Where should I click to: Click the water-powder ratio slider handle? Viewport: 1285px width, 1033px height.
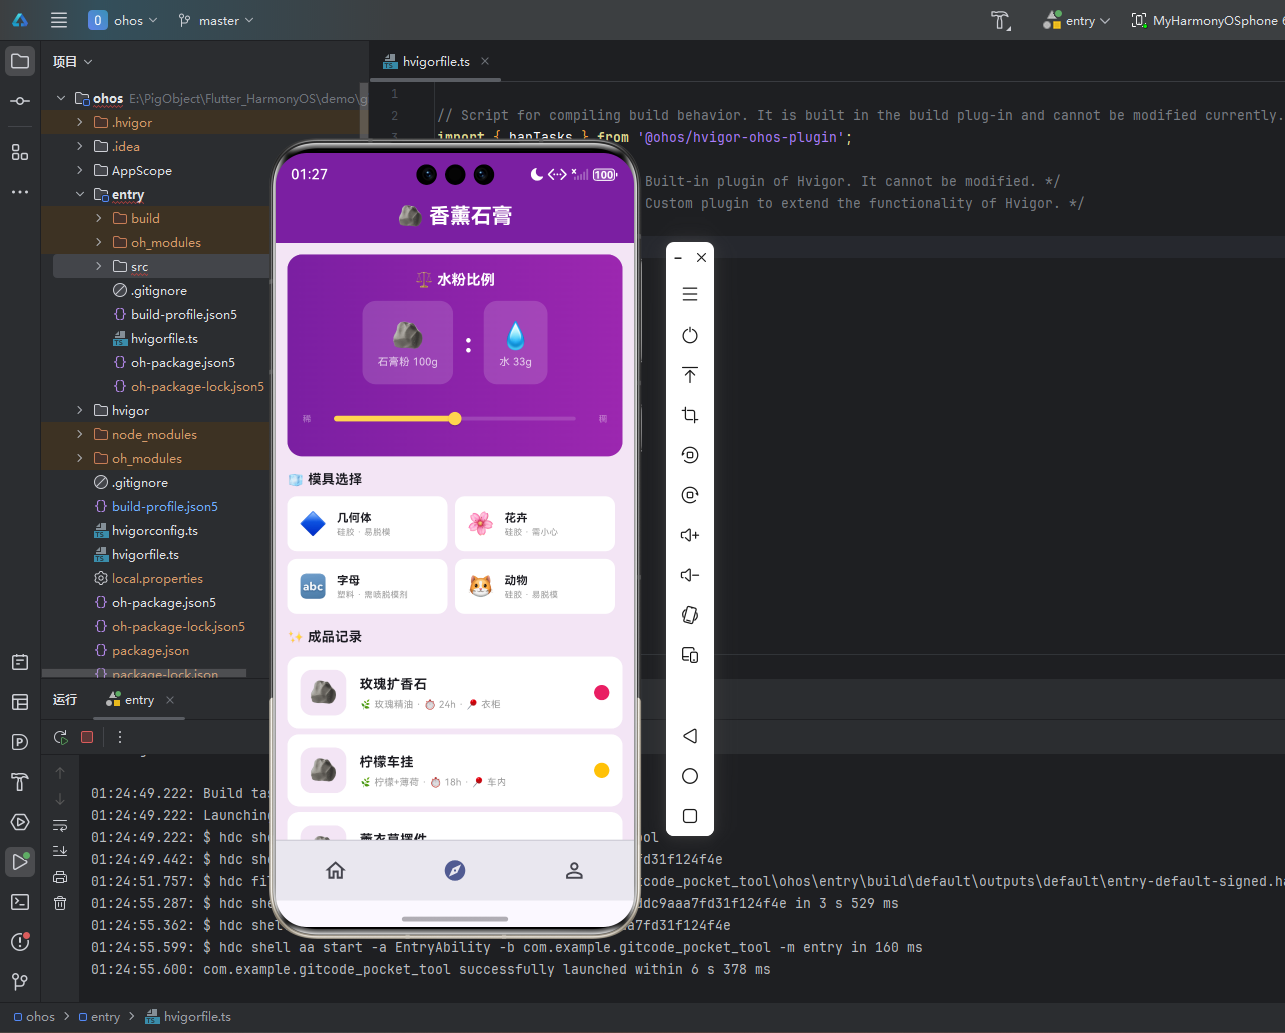click(455, 419)
